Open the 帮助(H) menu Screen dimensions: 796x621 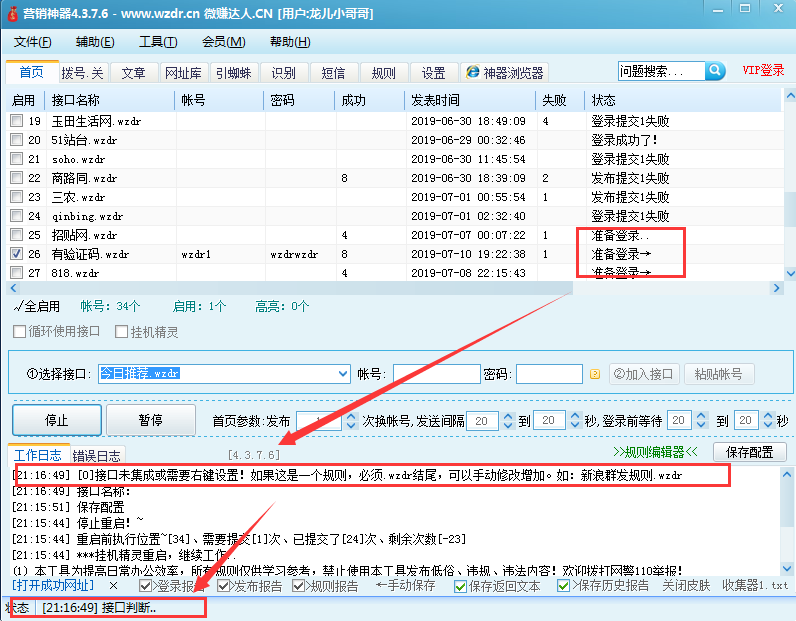pos(290,42)
